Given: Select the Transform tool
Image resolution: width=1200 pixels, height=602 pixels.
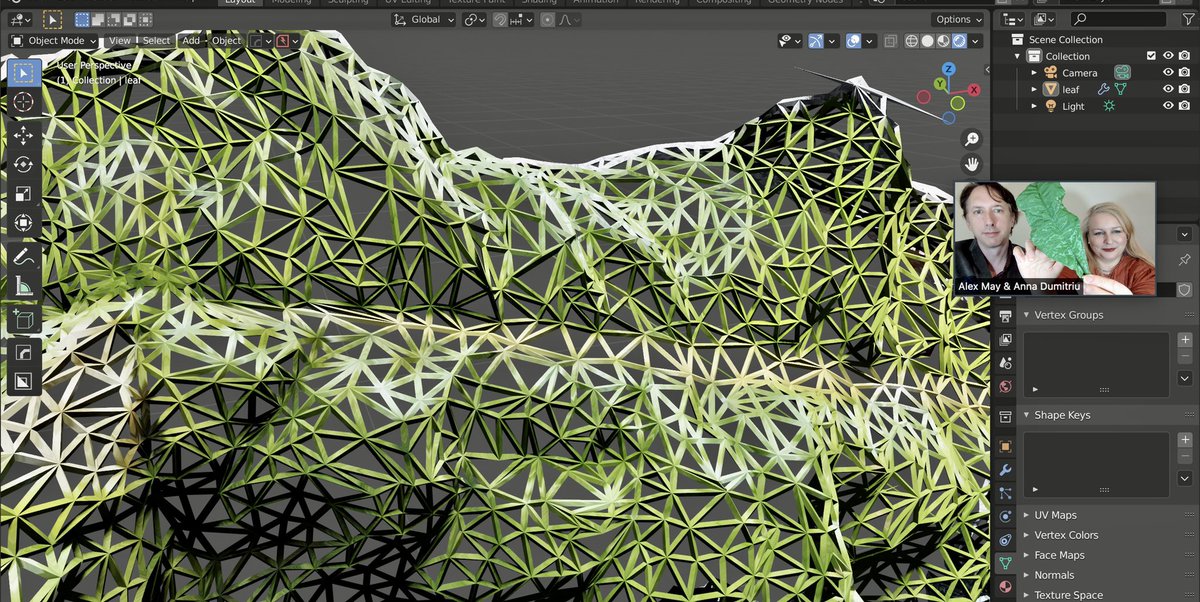Looking at the screenshot, I should coord(24,223).
